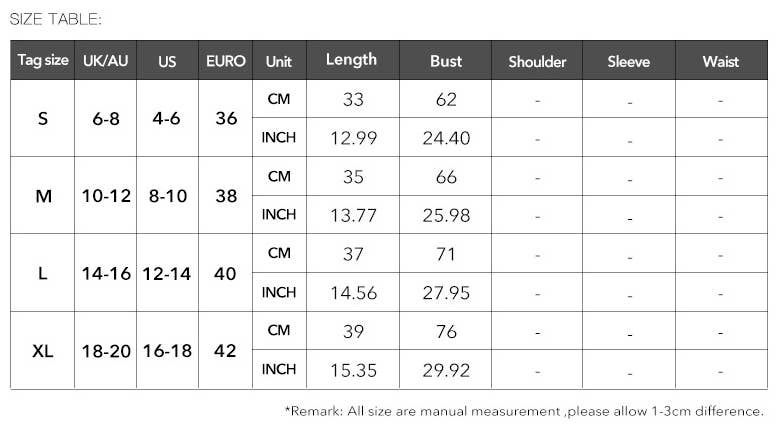The height and width of the screenshot is (431, 778).
Task: Select the Shoulder column header
Action: (537, 61)
